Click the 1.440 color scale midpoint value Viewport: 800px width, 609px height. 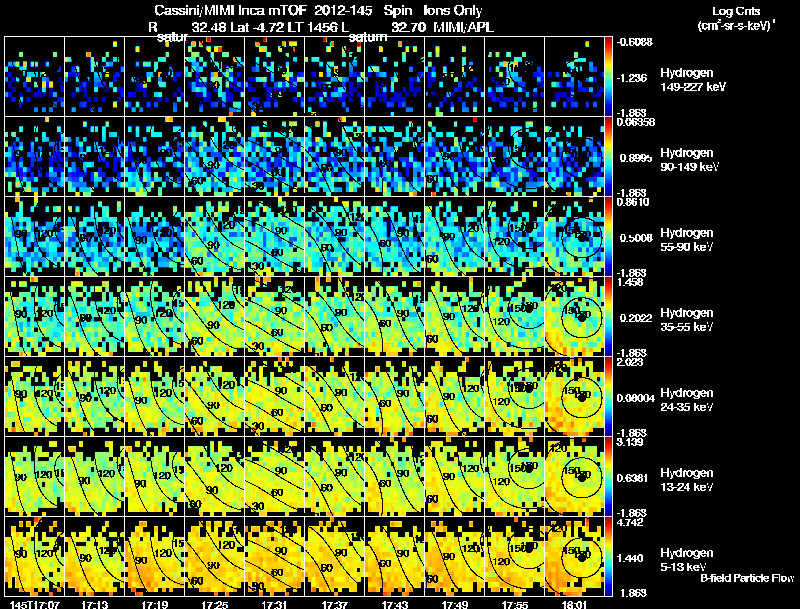coord(630,558)
